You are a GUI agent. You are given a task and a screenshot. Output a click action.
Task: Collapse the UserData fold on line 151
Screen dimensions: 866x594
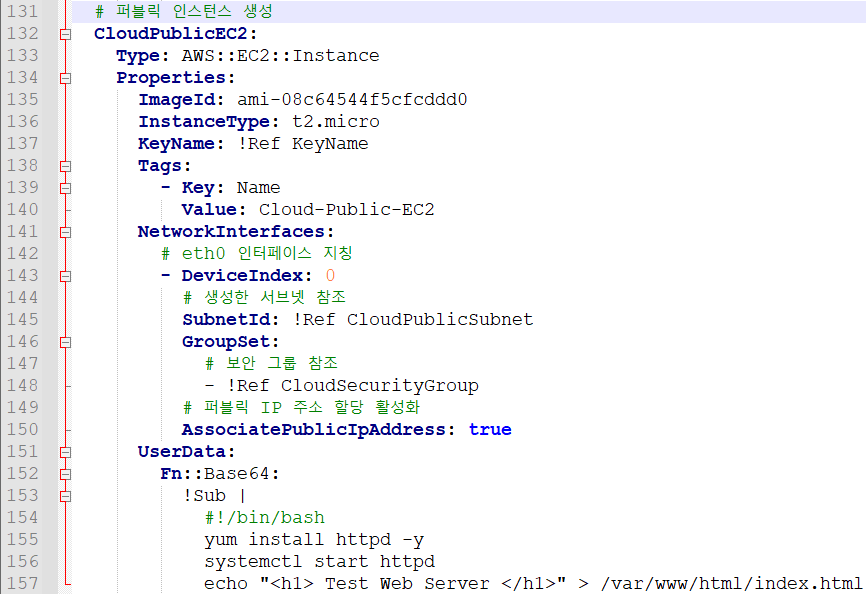[65, 452]
